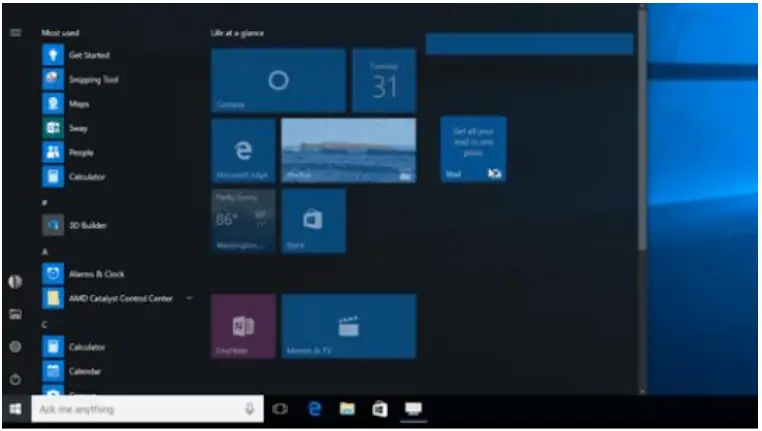The height and width of the screenshot is (431, 762).
Task: Open AMD Catalyst Control Center folder
Action: tap(107, 298)
